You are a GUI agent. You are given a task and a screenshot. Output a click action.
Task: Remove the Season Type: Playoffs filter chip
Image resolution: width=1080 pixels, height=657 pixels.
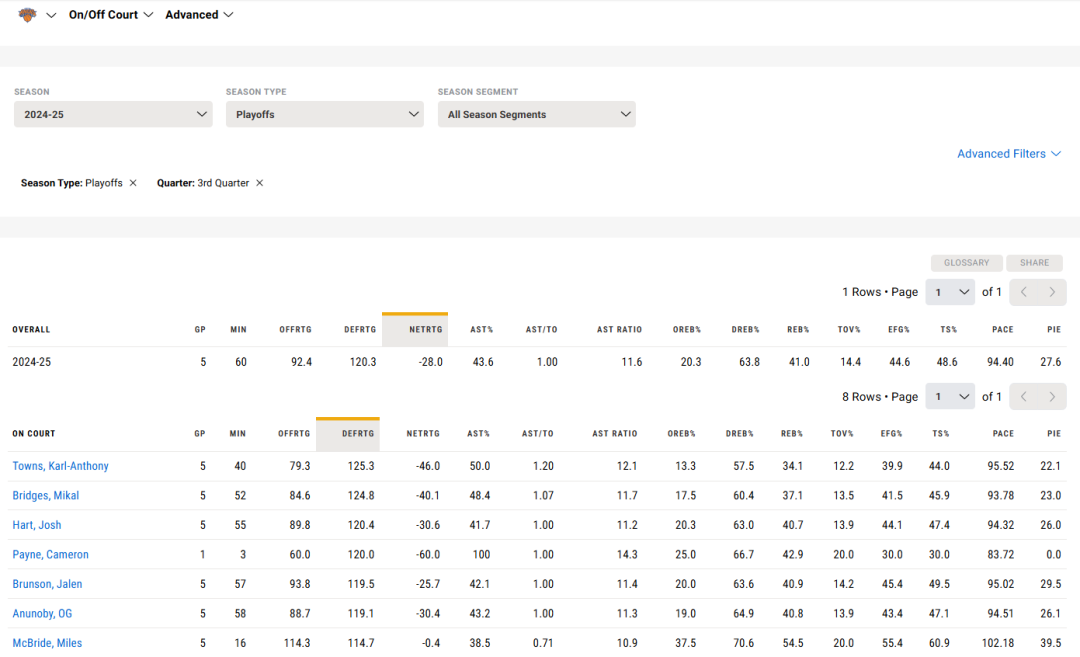[133, 183]
